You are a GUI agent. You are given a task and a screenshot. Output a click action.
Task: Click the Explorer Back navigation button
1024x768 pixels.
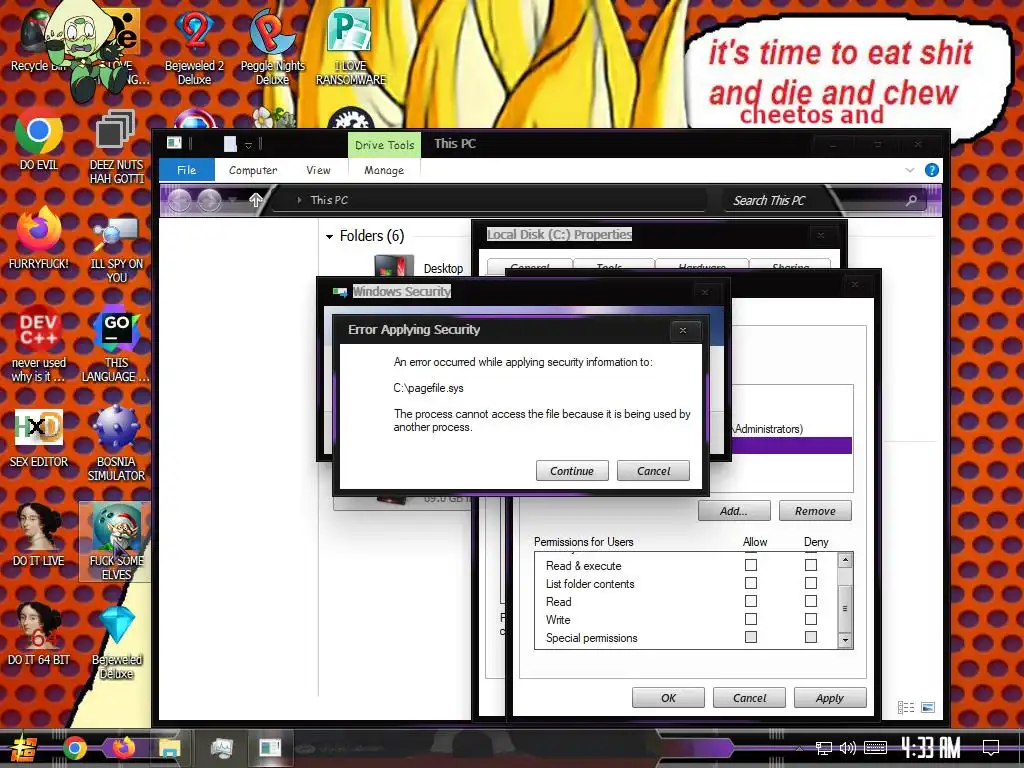pyautogui.click(x=180, y=200)
